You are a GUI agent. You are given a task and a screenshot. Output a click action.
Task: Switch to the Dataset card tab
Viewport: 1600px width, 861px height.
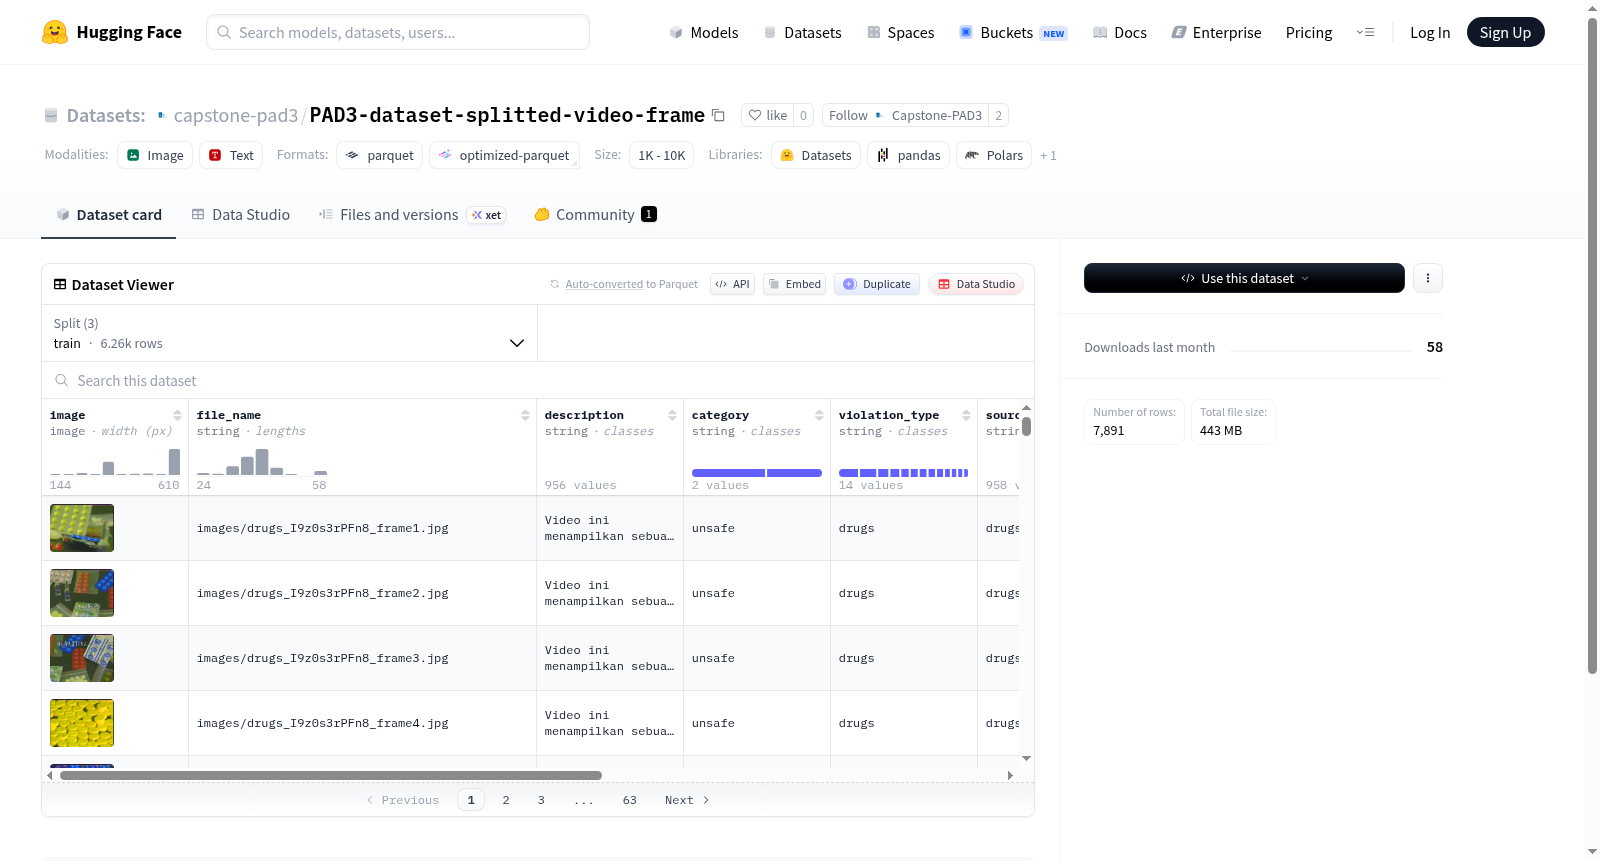coord(108,215)
